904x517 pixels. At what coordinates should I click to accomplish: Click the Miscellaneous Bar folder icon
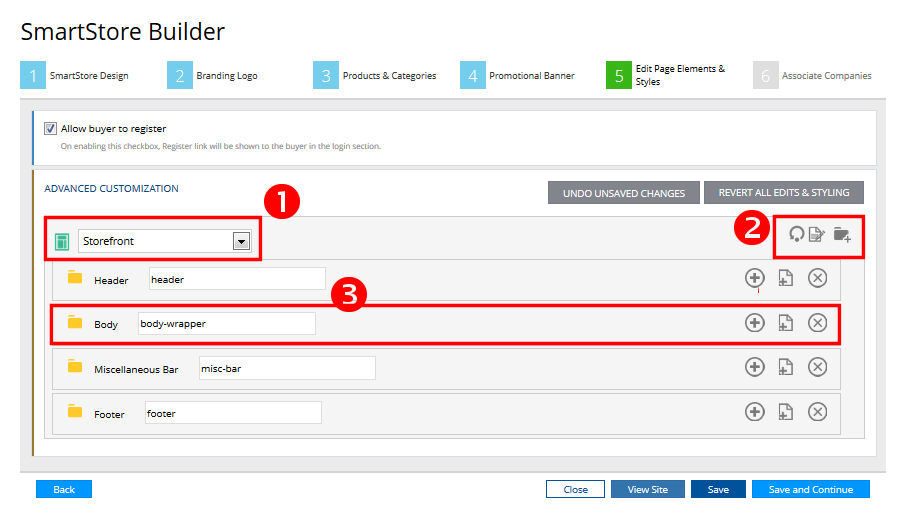point(75,366)
